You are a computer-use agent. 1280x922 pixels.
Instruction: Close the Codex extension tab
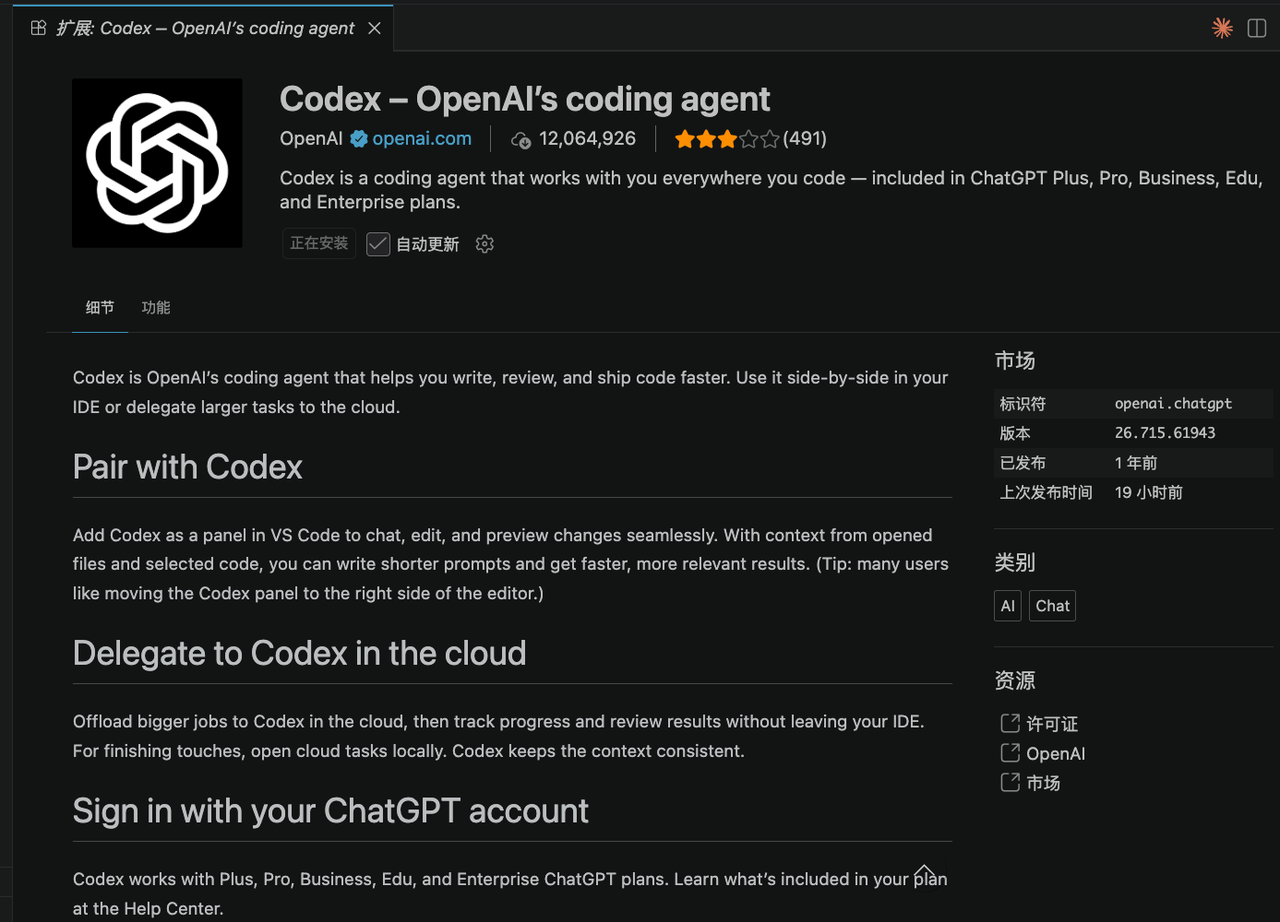pos(374,28)
